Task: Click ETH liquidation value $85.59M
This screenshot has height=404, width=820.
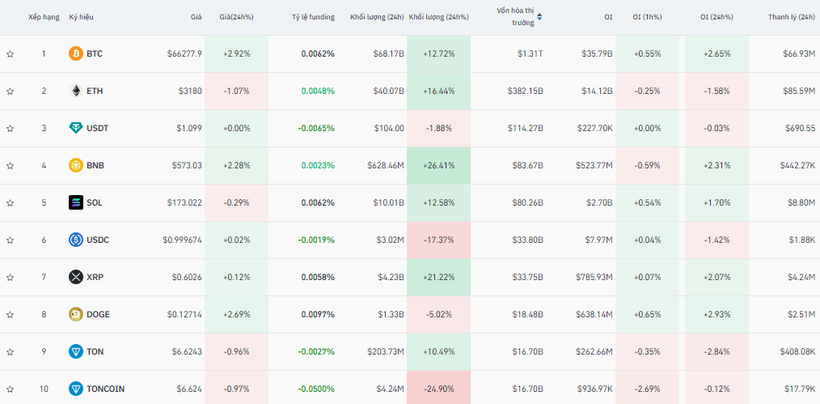Action: coord(800,91)
